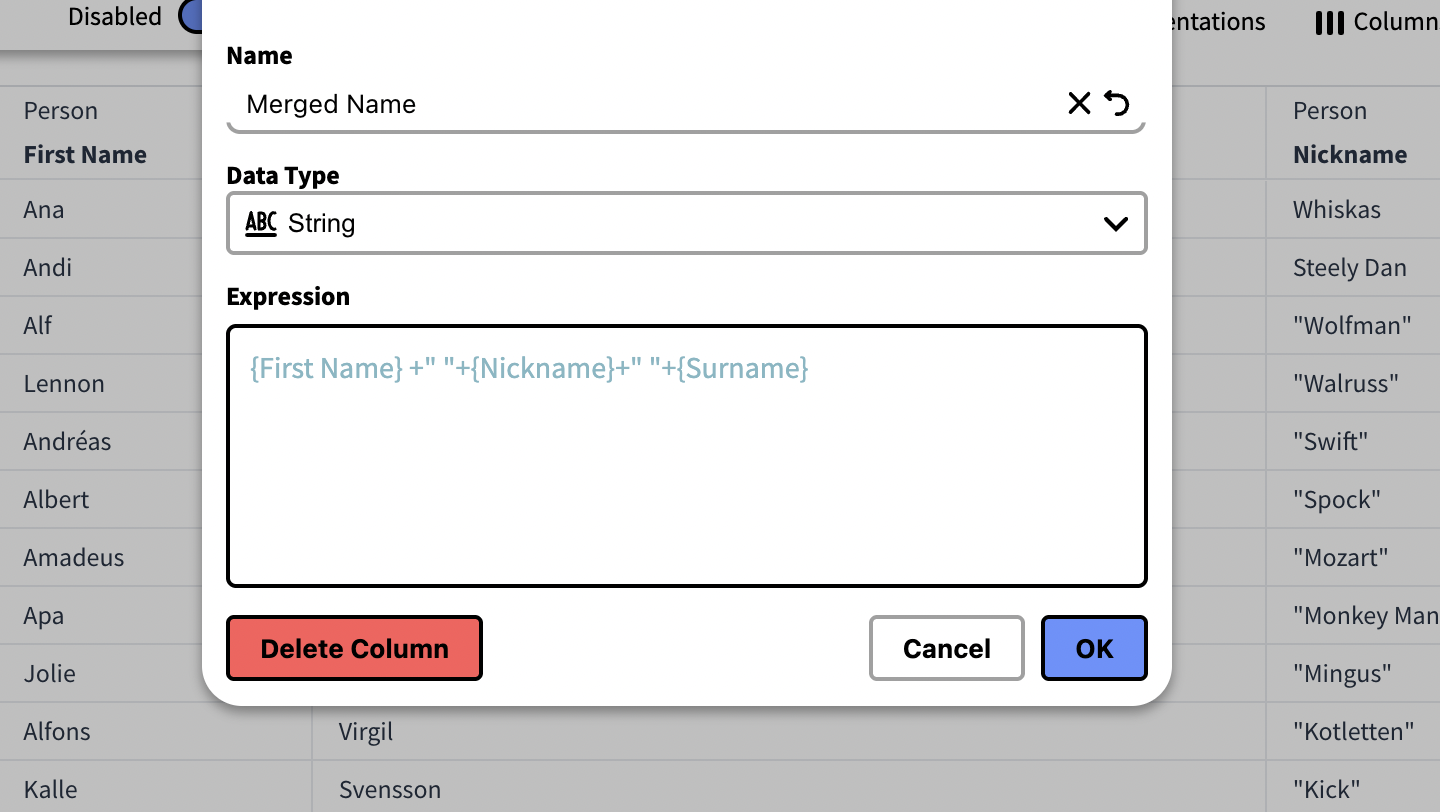Click the Columns bars icon
This screenshot has width=1440, height=812.
pos(1329,22)
